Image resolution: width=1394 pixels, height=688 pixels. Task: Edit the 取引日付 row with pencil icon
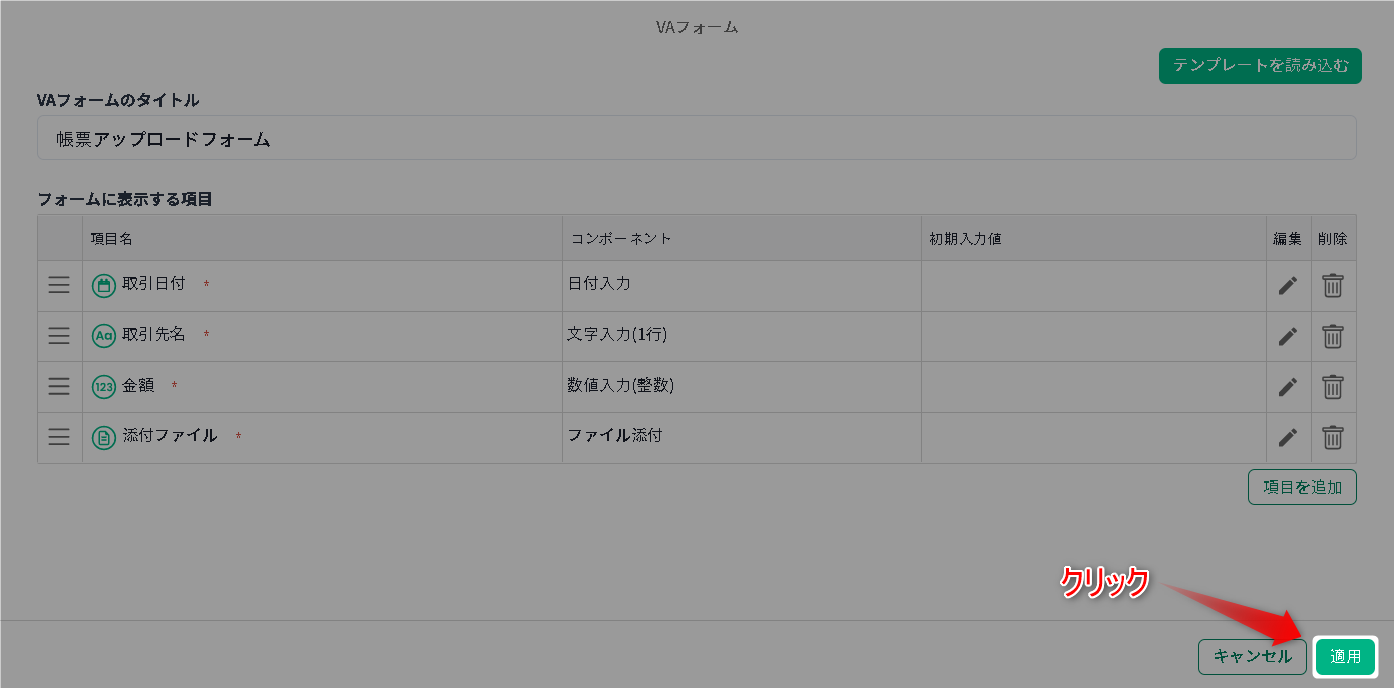1288,285
